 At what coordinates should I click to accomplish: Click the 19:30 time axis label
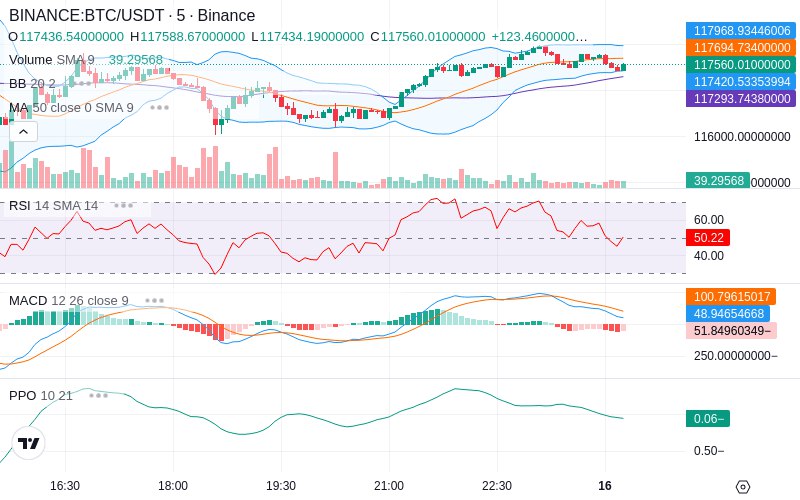[281, 486]
